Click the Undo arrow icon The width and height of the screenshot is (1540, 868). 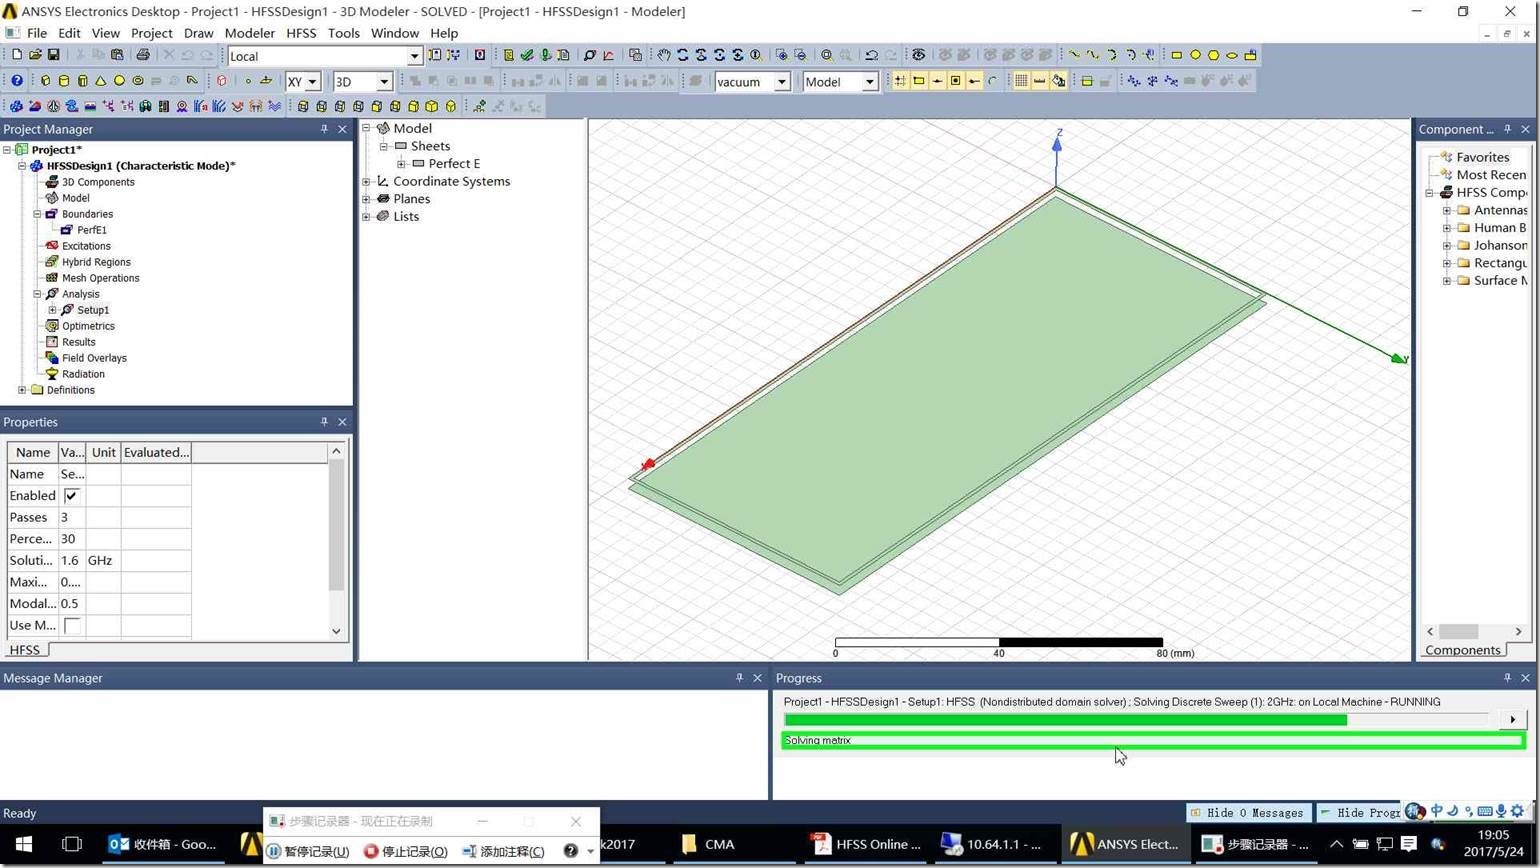[872, 55]
